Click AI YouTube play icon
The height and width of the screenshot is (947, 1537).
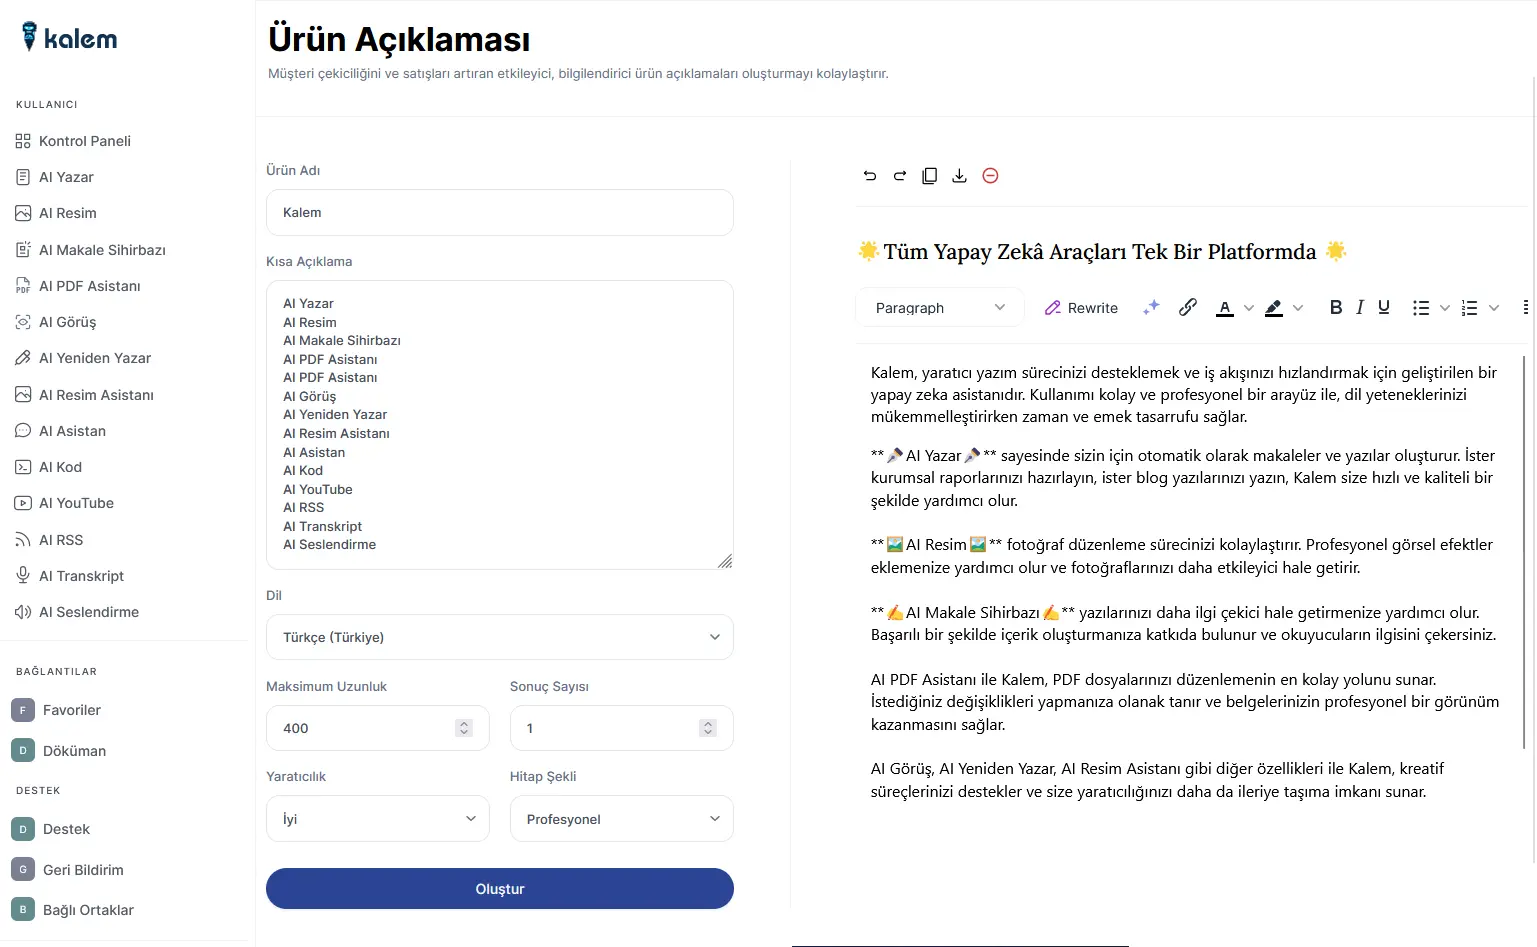coord(23,503)
